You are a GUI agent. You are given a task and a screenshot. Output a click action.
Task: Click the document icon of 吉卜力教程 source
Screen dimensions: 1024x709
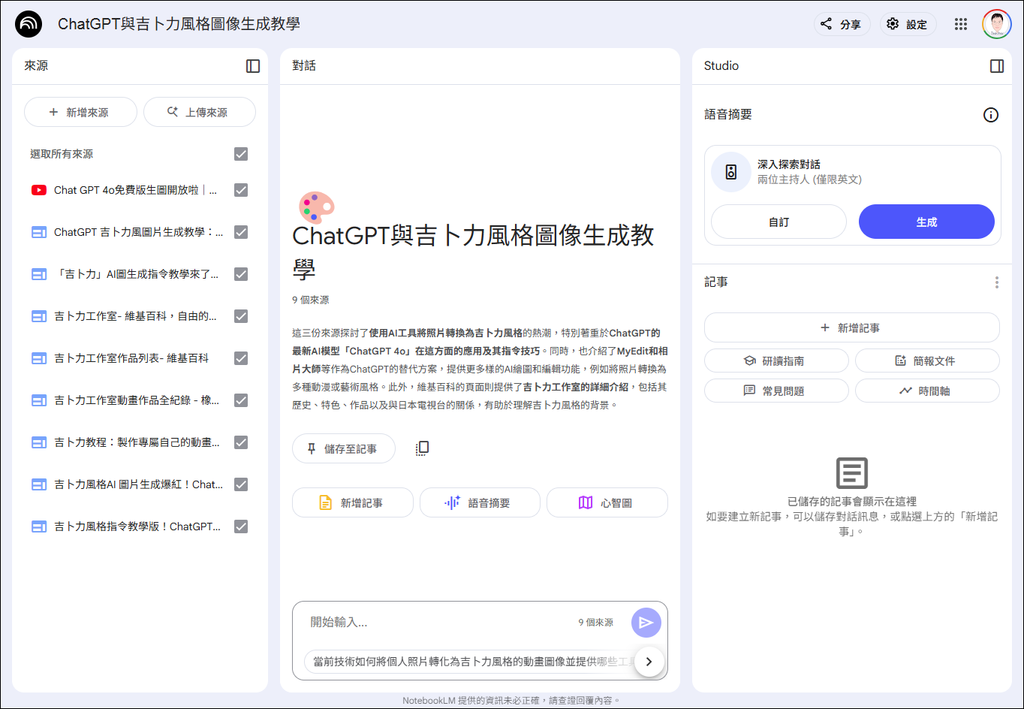click(x=39, y=443)
